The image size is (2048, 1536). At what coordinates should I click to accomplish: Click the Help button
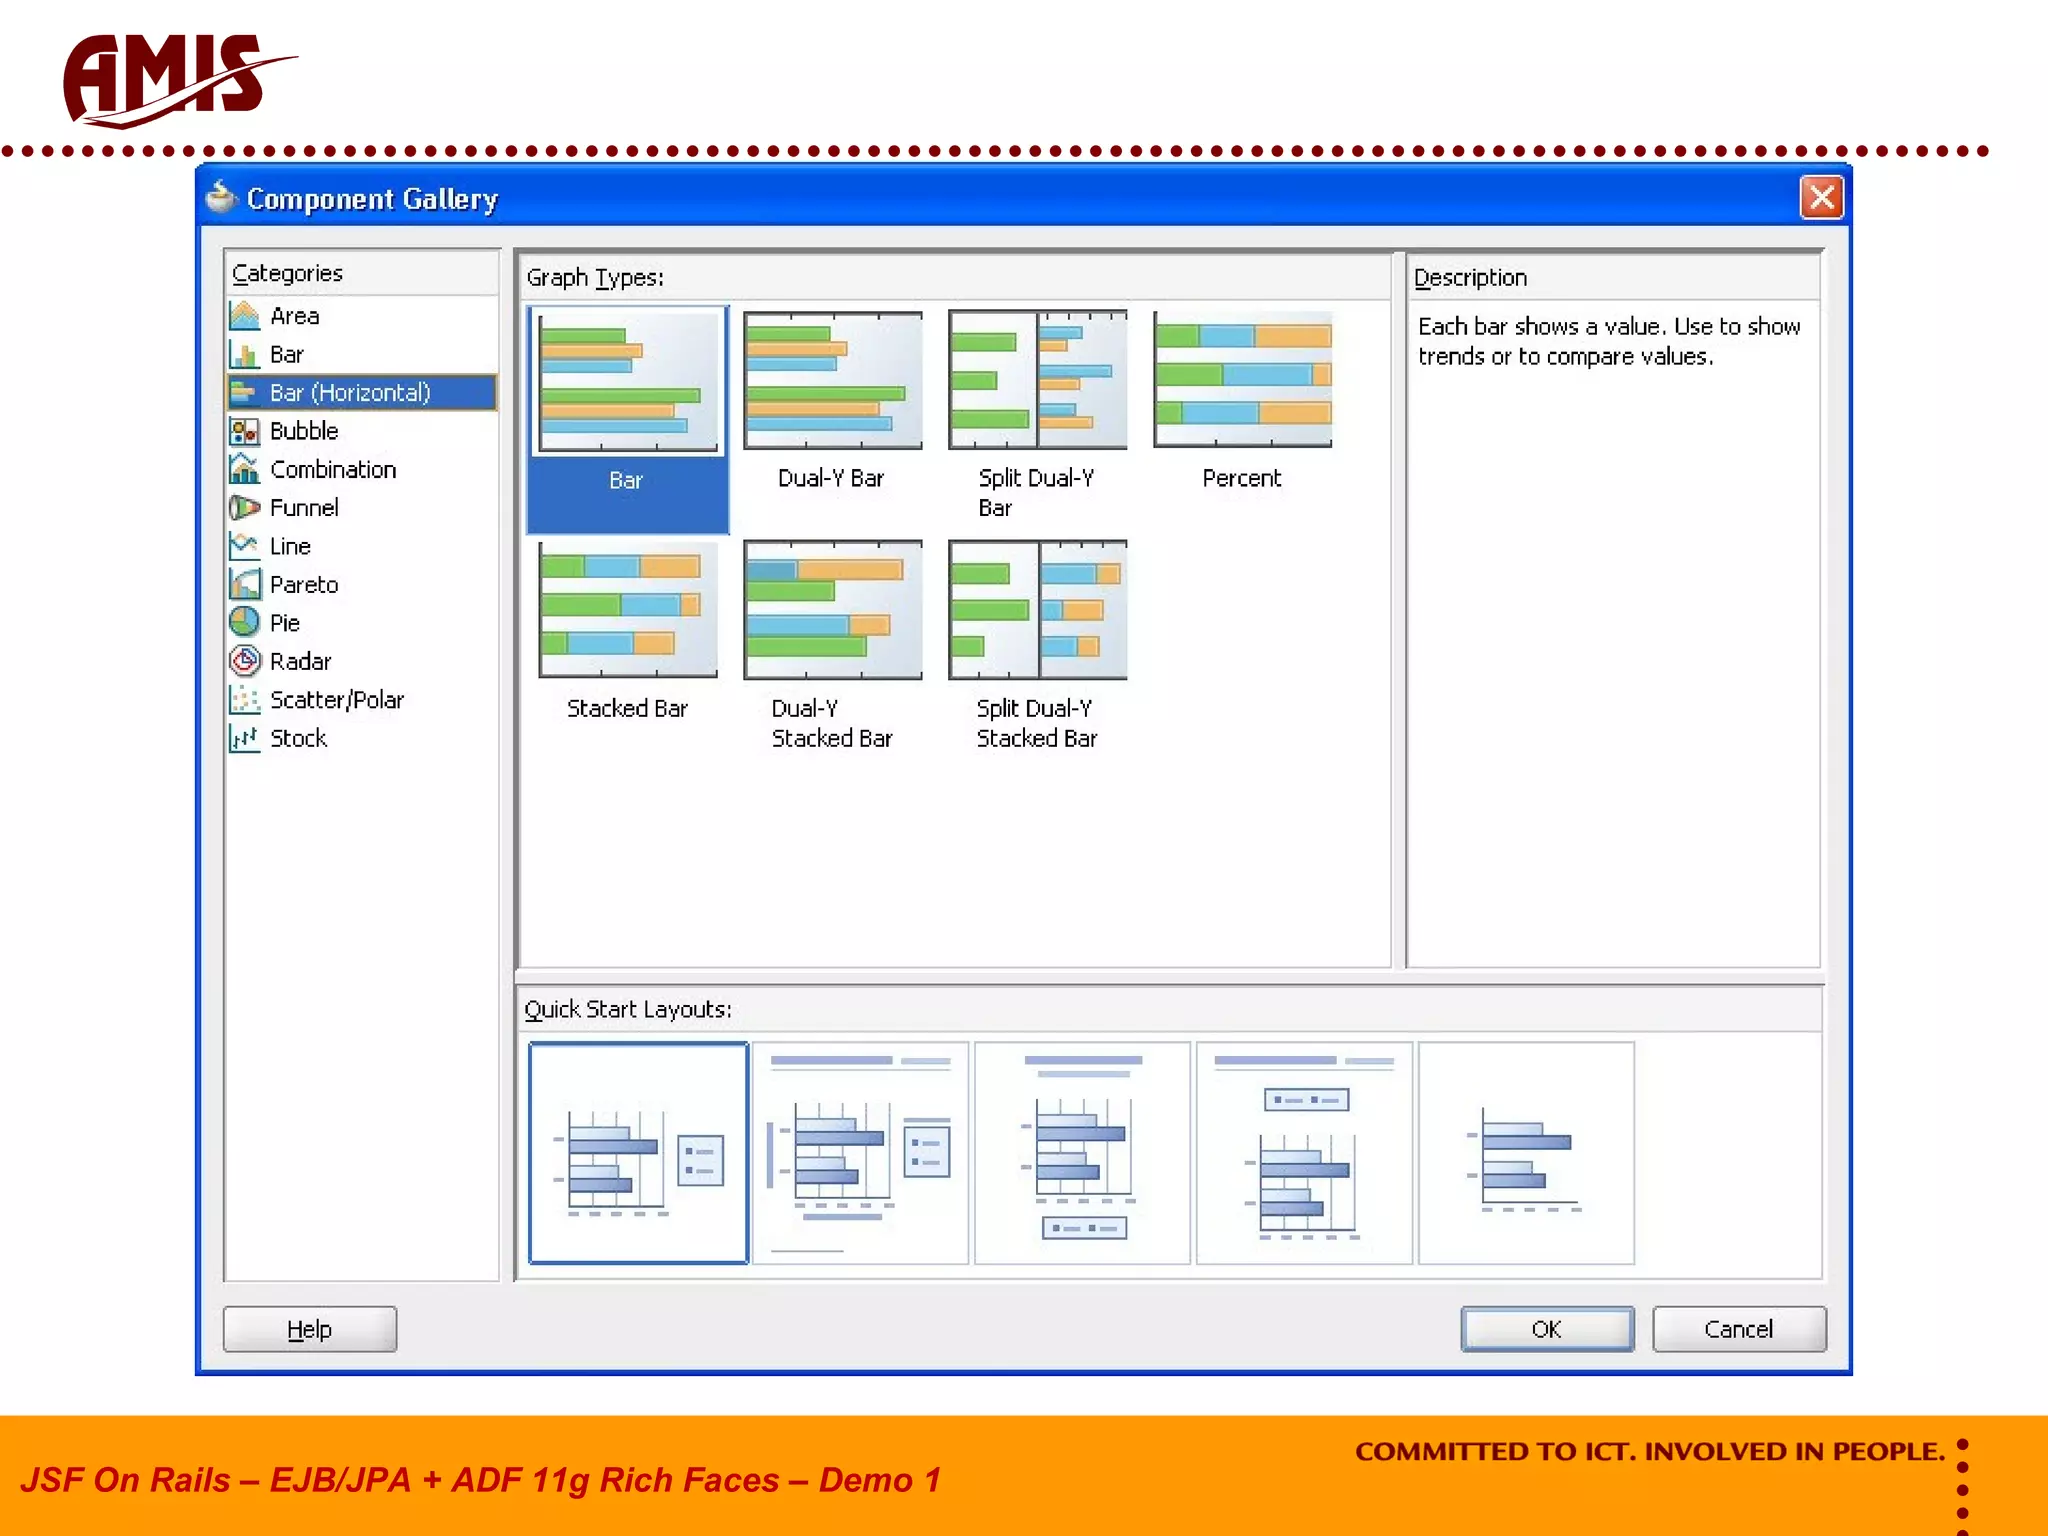pos(309,1329)
